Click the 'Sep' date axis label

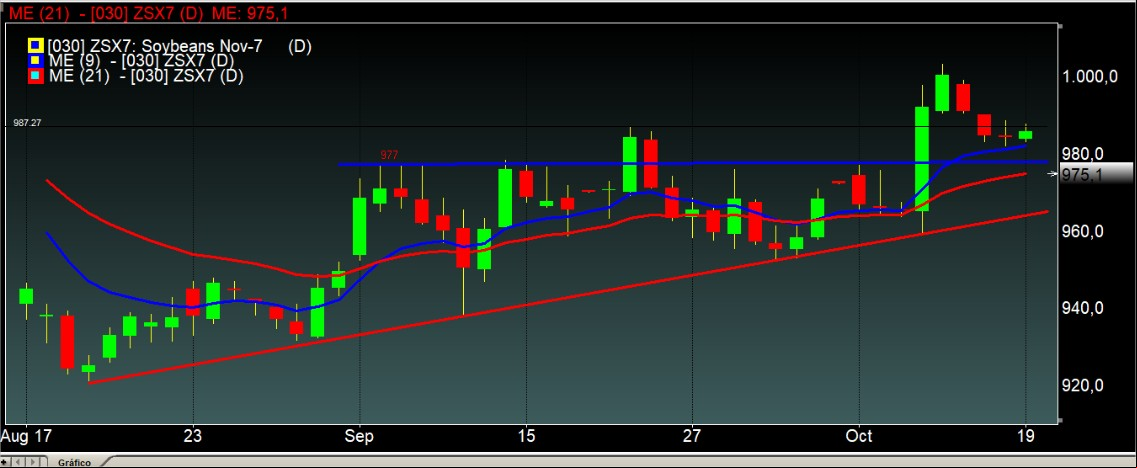[360, 437]
